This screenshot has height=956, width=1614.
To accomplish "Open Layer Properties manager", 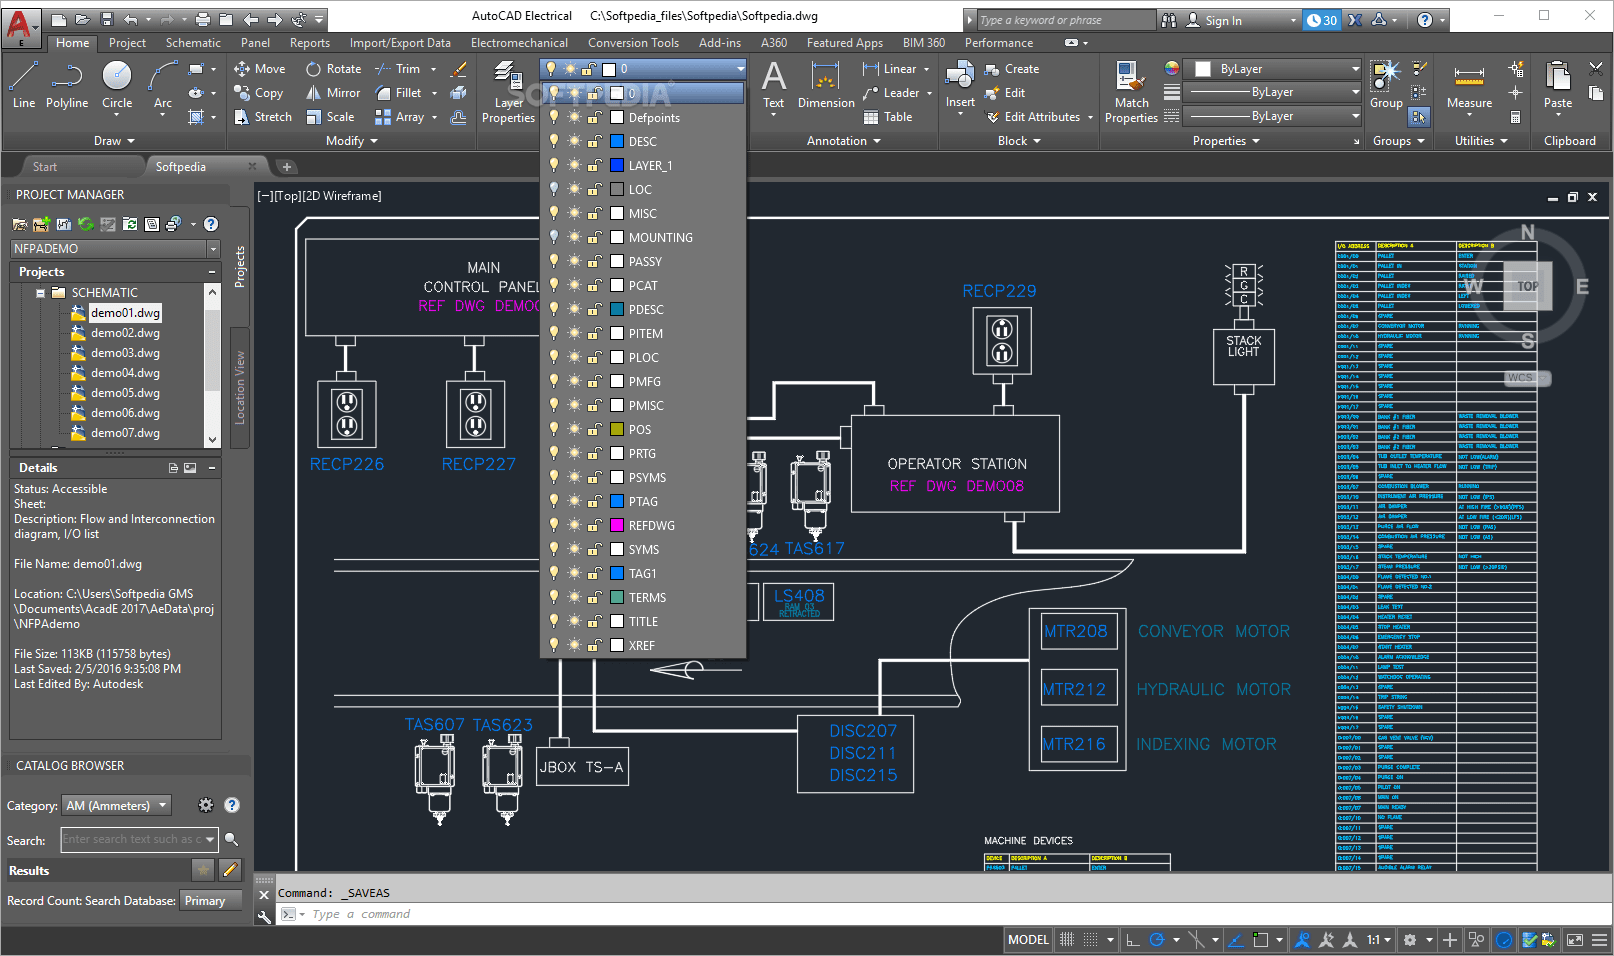I will pos(508,92).
